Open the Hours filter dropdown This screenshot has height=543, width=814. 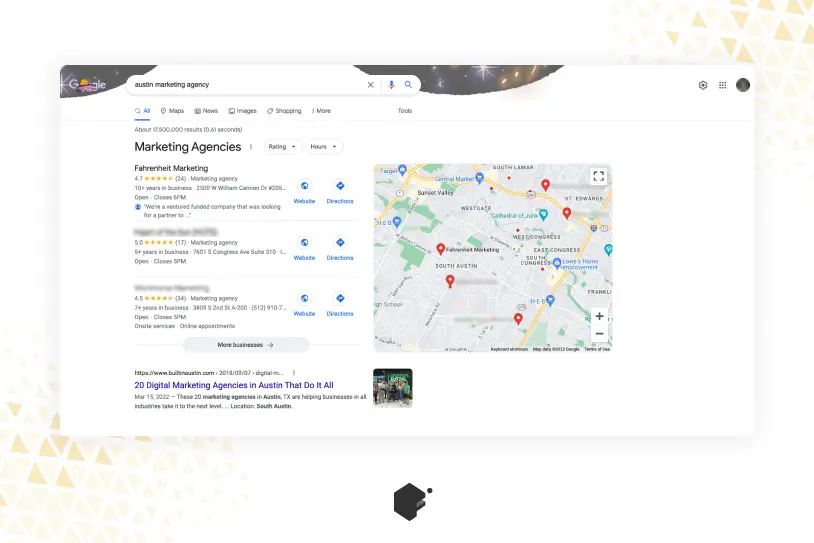click(x=324, y=147)
